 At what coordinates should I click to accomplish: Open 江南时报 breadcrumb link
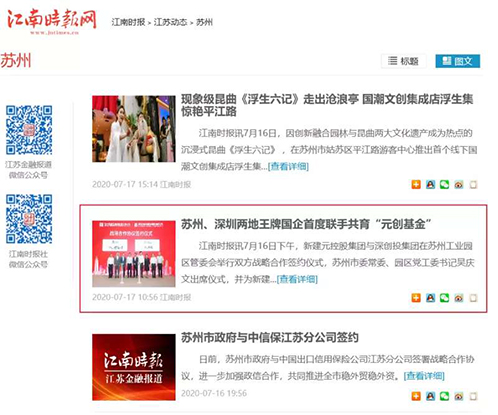[x=128, y=22]
